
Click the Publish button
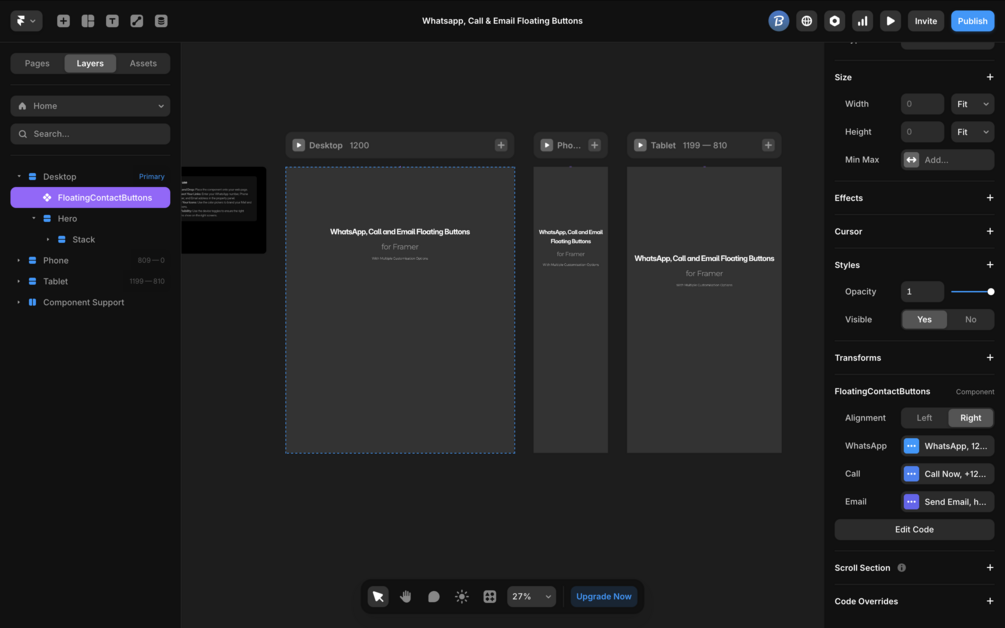point(972,21)
